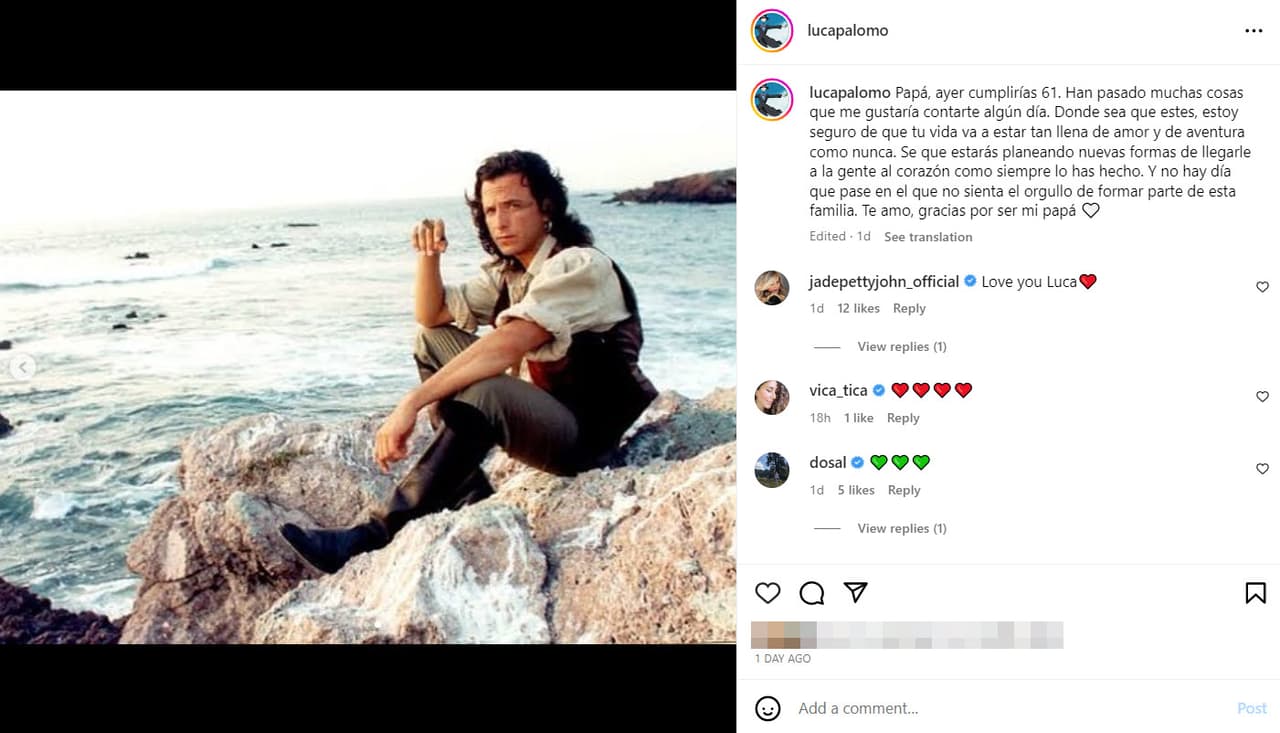This screenshot has height=733, width=1280.
Task: Like jadepettyjohn_official's comment with the heart icon
Action: (1262, 287)
